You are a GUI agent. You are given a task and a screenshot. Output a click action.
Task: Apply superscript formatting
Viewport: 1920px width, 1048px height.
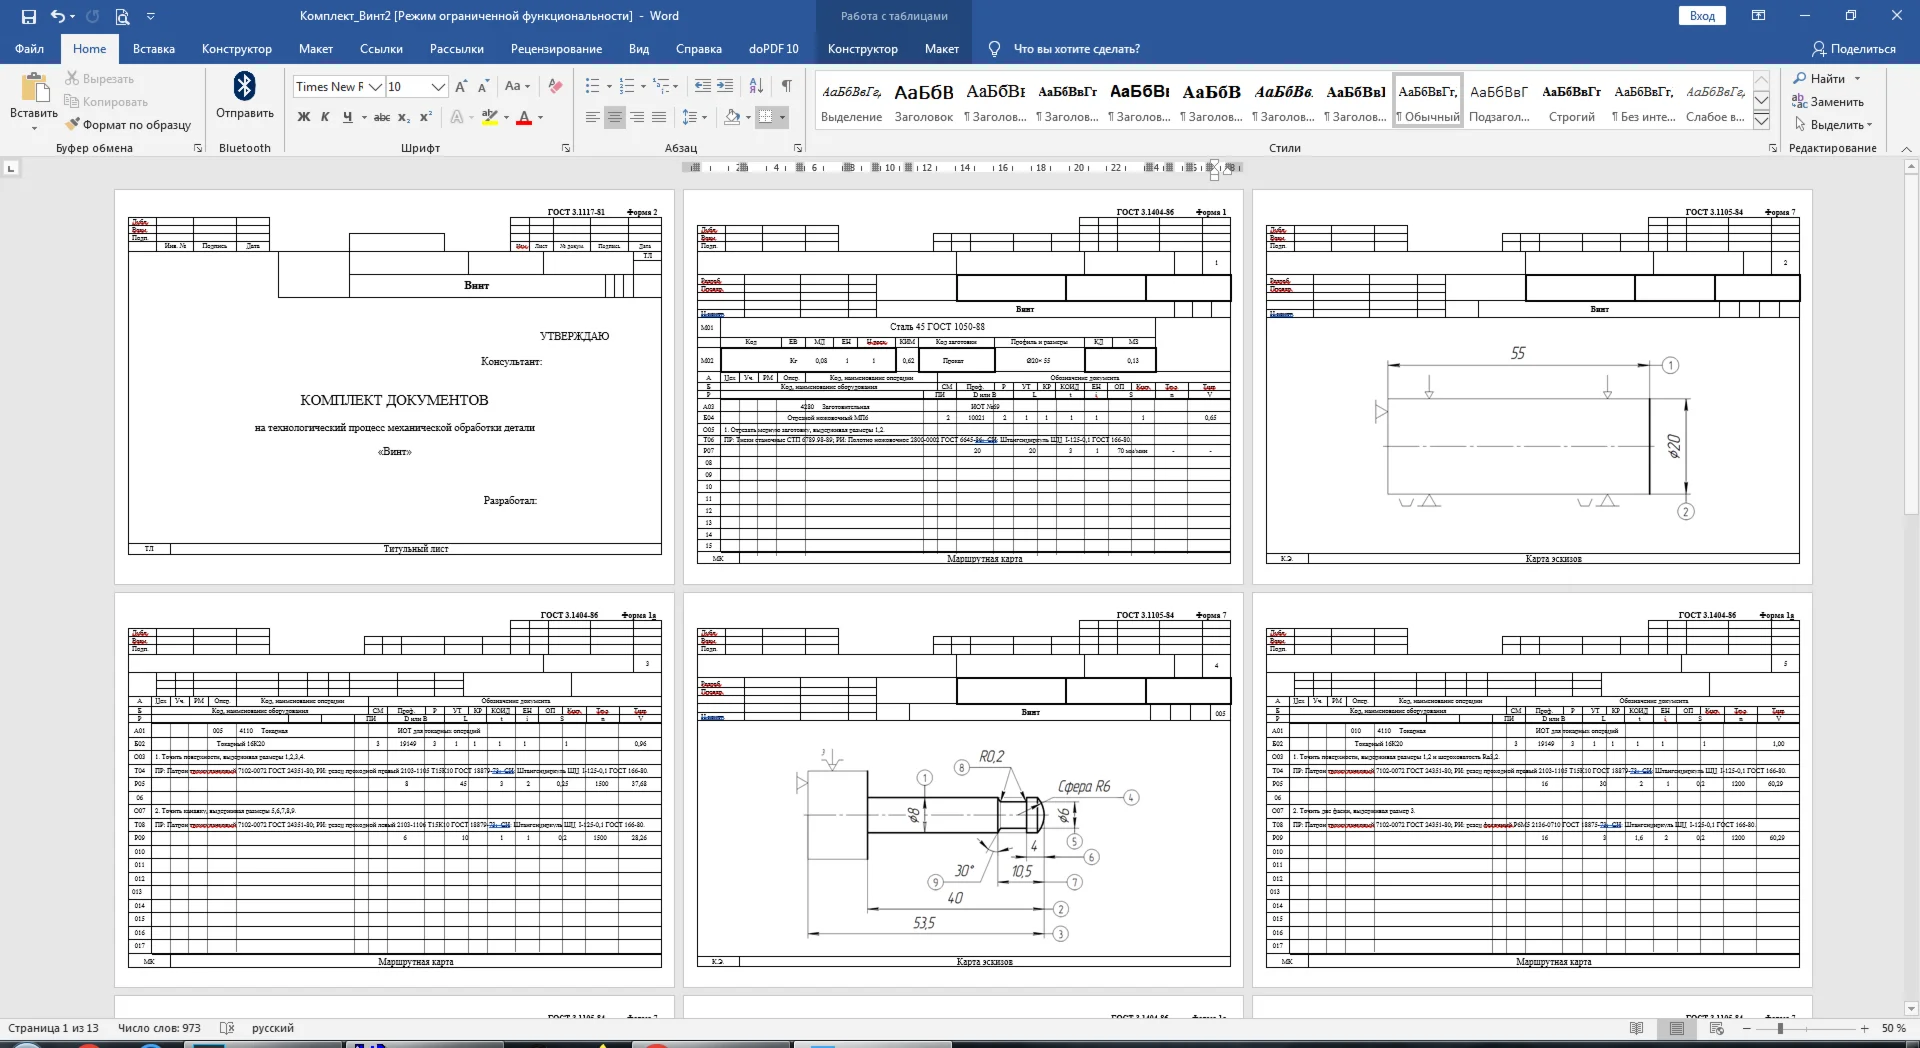point(425,117)
